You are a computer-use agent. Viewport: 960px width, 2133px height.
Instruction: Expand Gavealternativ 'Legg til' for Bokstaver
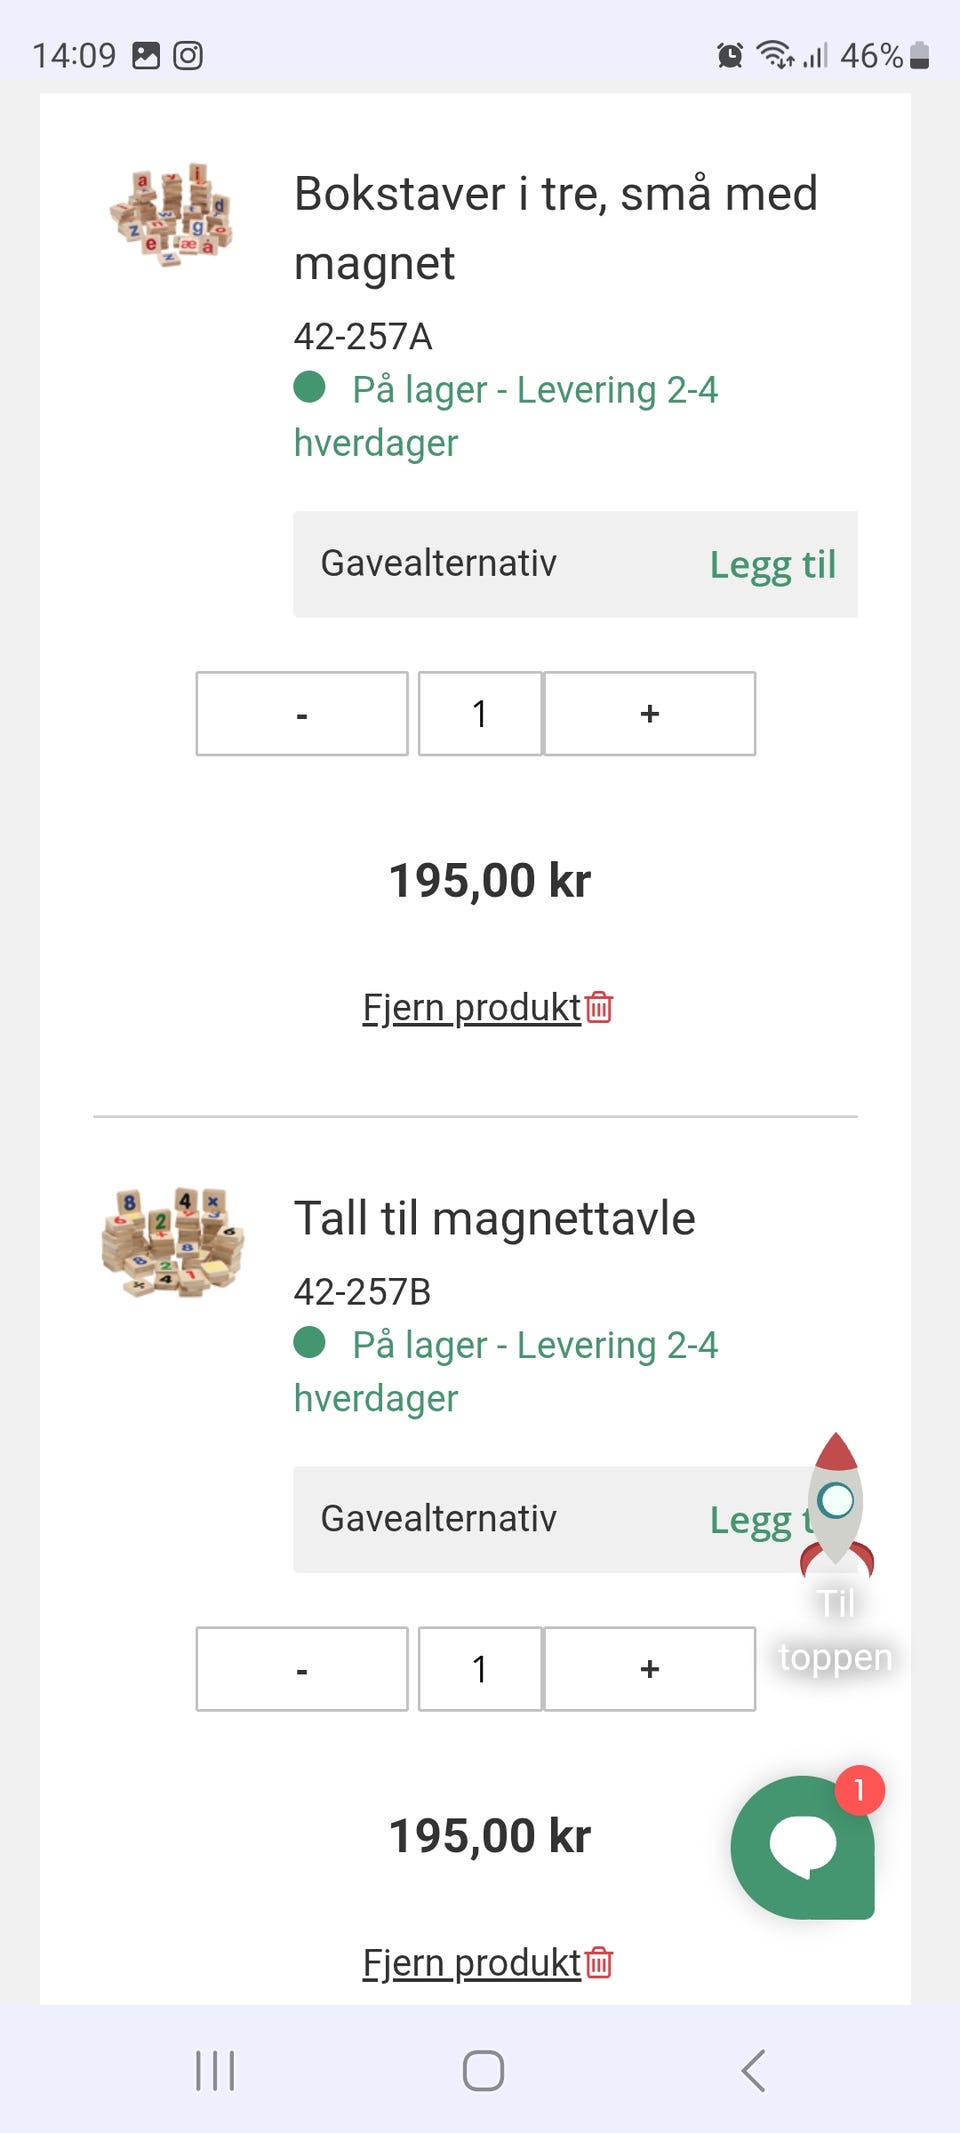click(x=773, y=565)
